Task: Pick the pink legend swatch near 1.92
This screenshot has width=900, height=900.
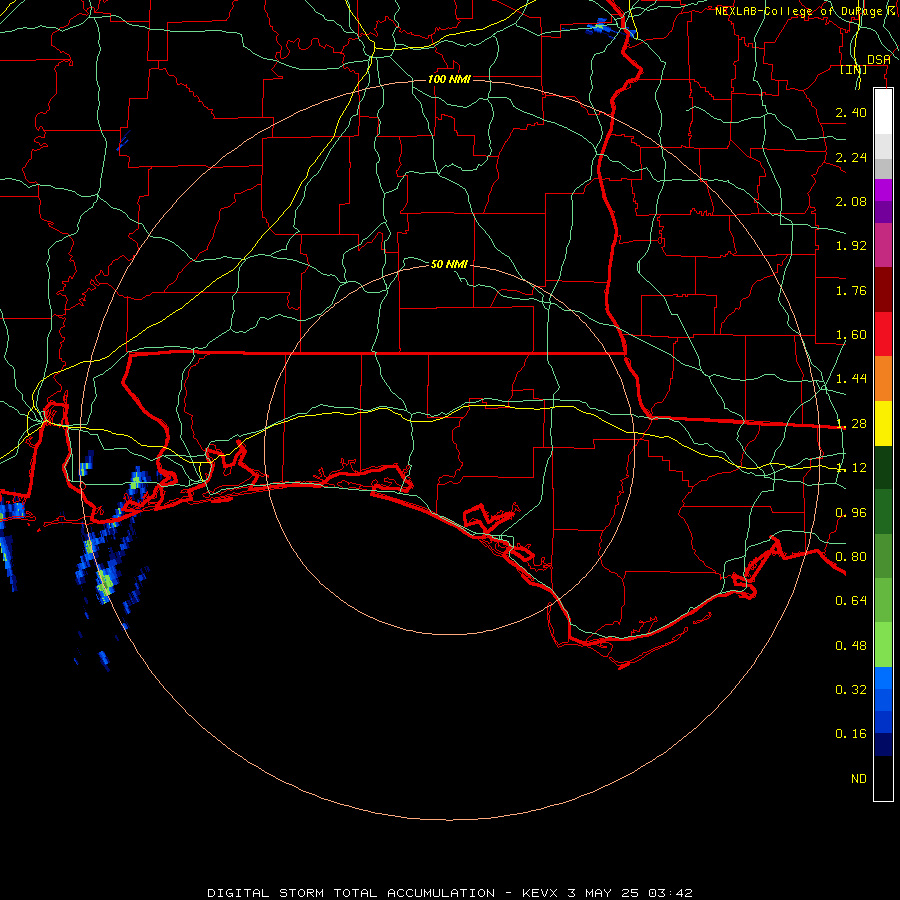Action: click(x=883, y=245)
